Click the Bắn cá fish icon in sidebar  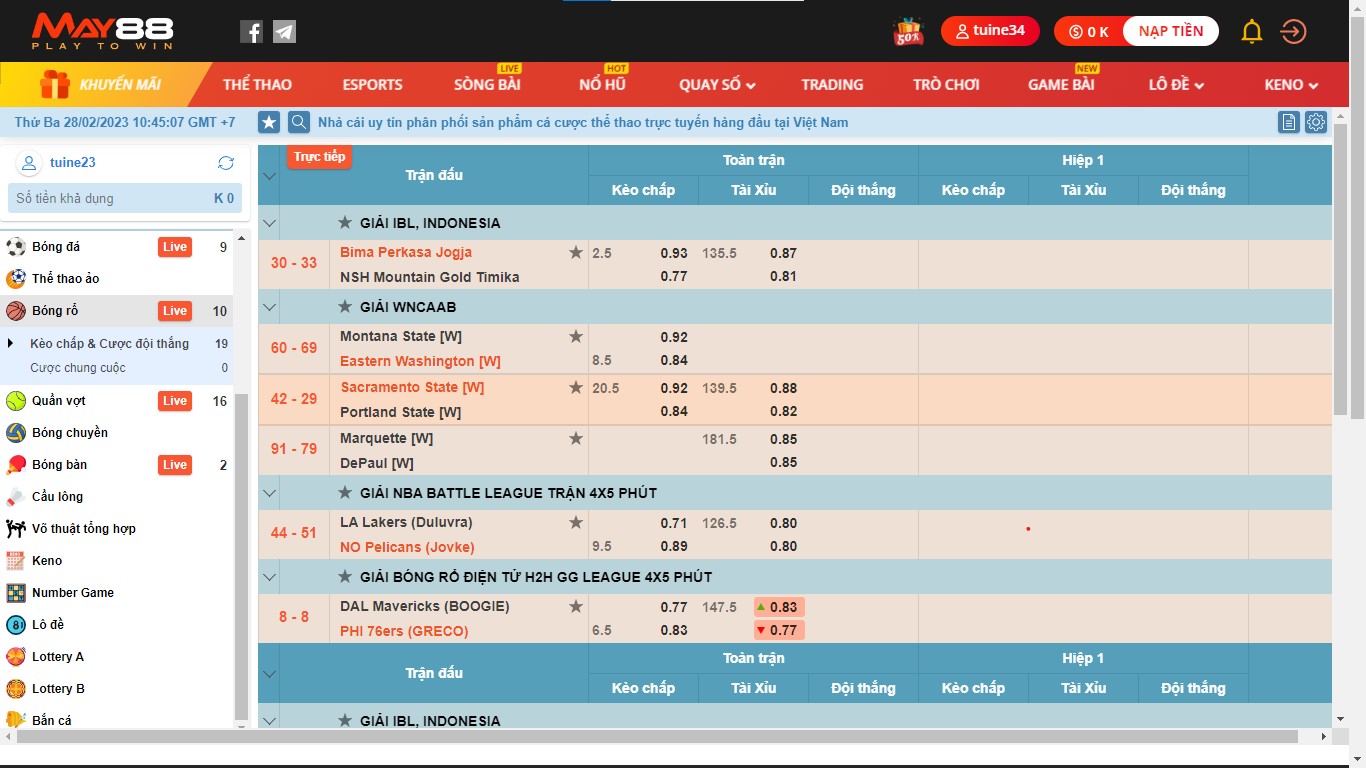tap(15, 720)
